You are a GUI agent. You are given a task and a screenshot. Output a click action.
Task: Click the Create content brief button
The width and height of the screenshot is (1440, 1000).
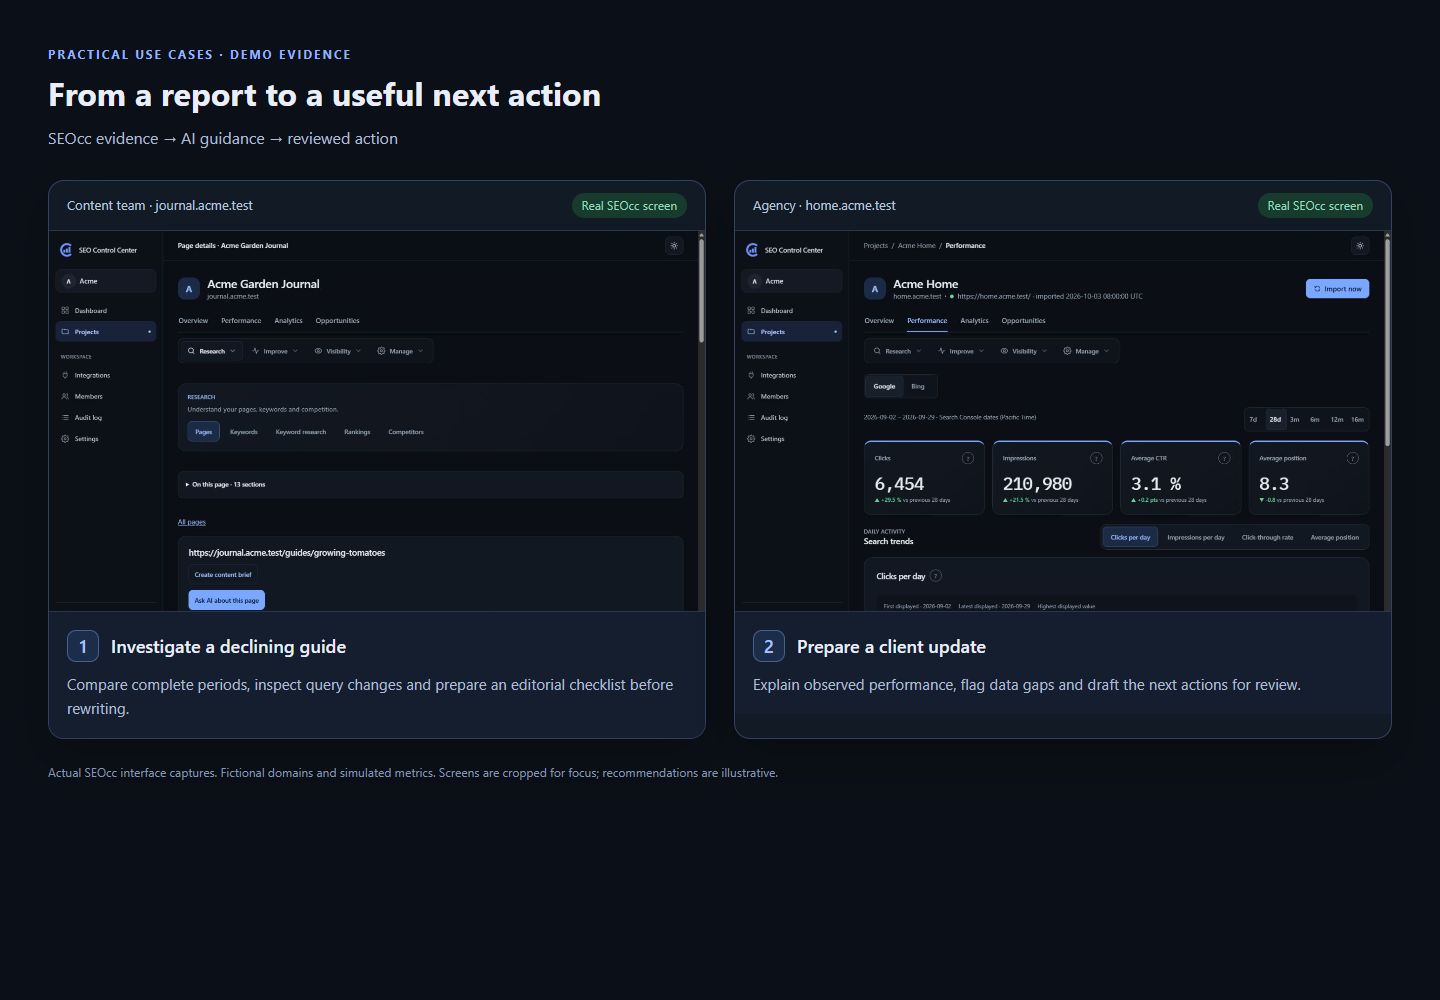point(223,575)
